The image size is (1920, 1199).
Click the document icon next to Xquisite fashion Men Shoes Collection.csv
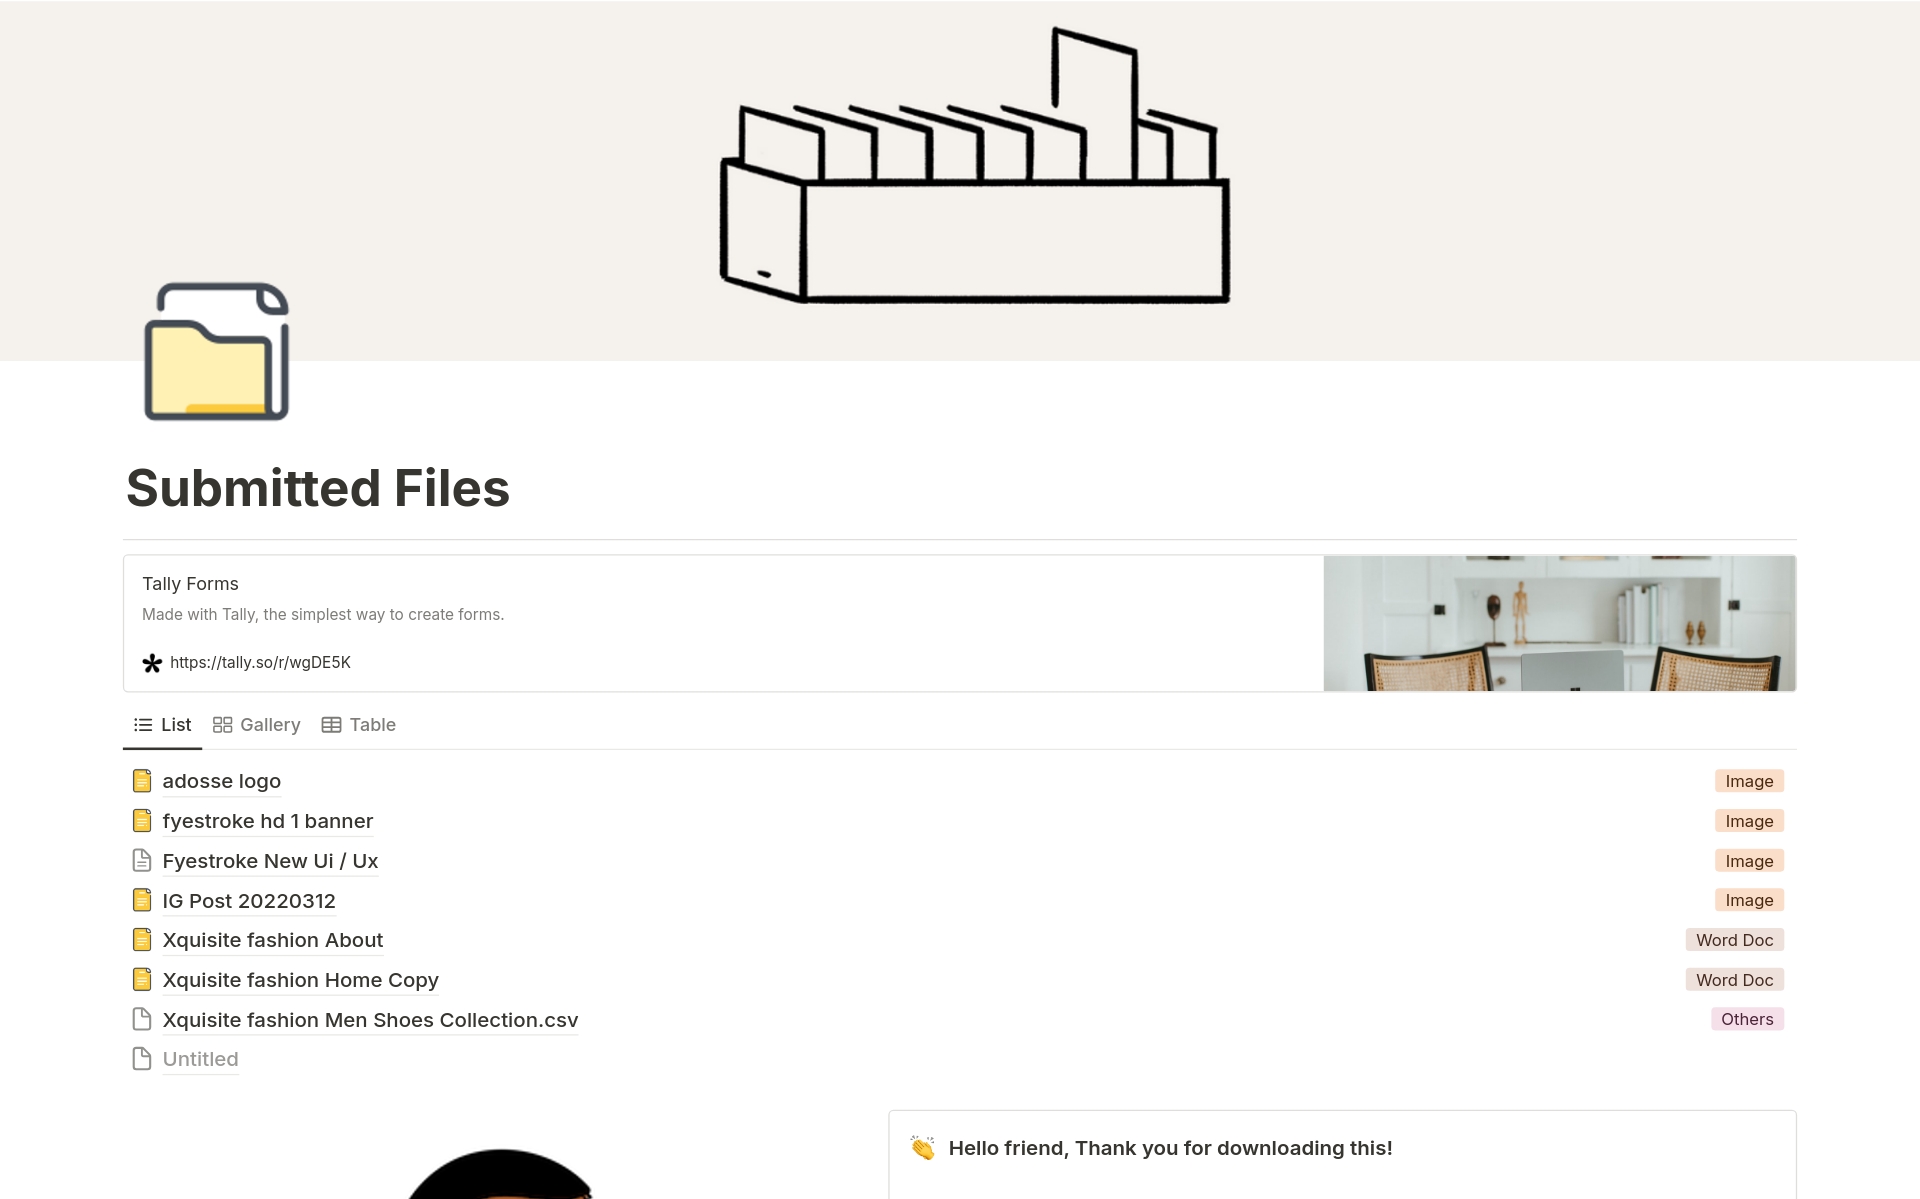pyautogui.click(x=142, y=1019)
